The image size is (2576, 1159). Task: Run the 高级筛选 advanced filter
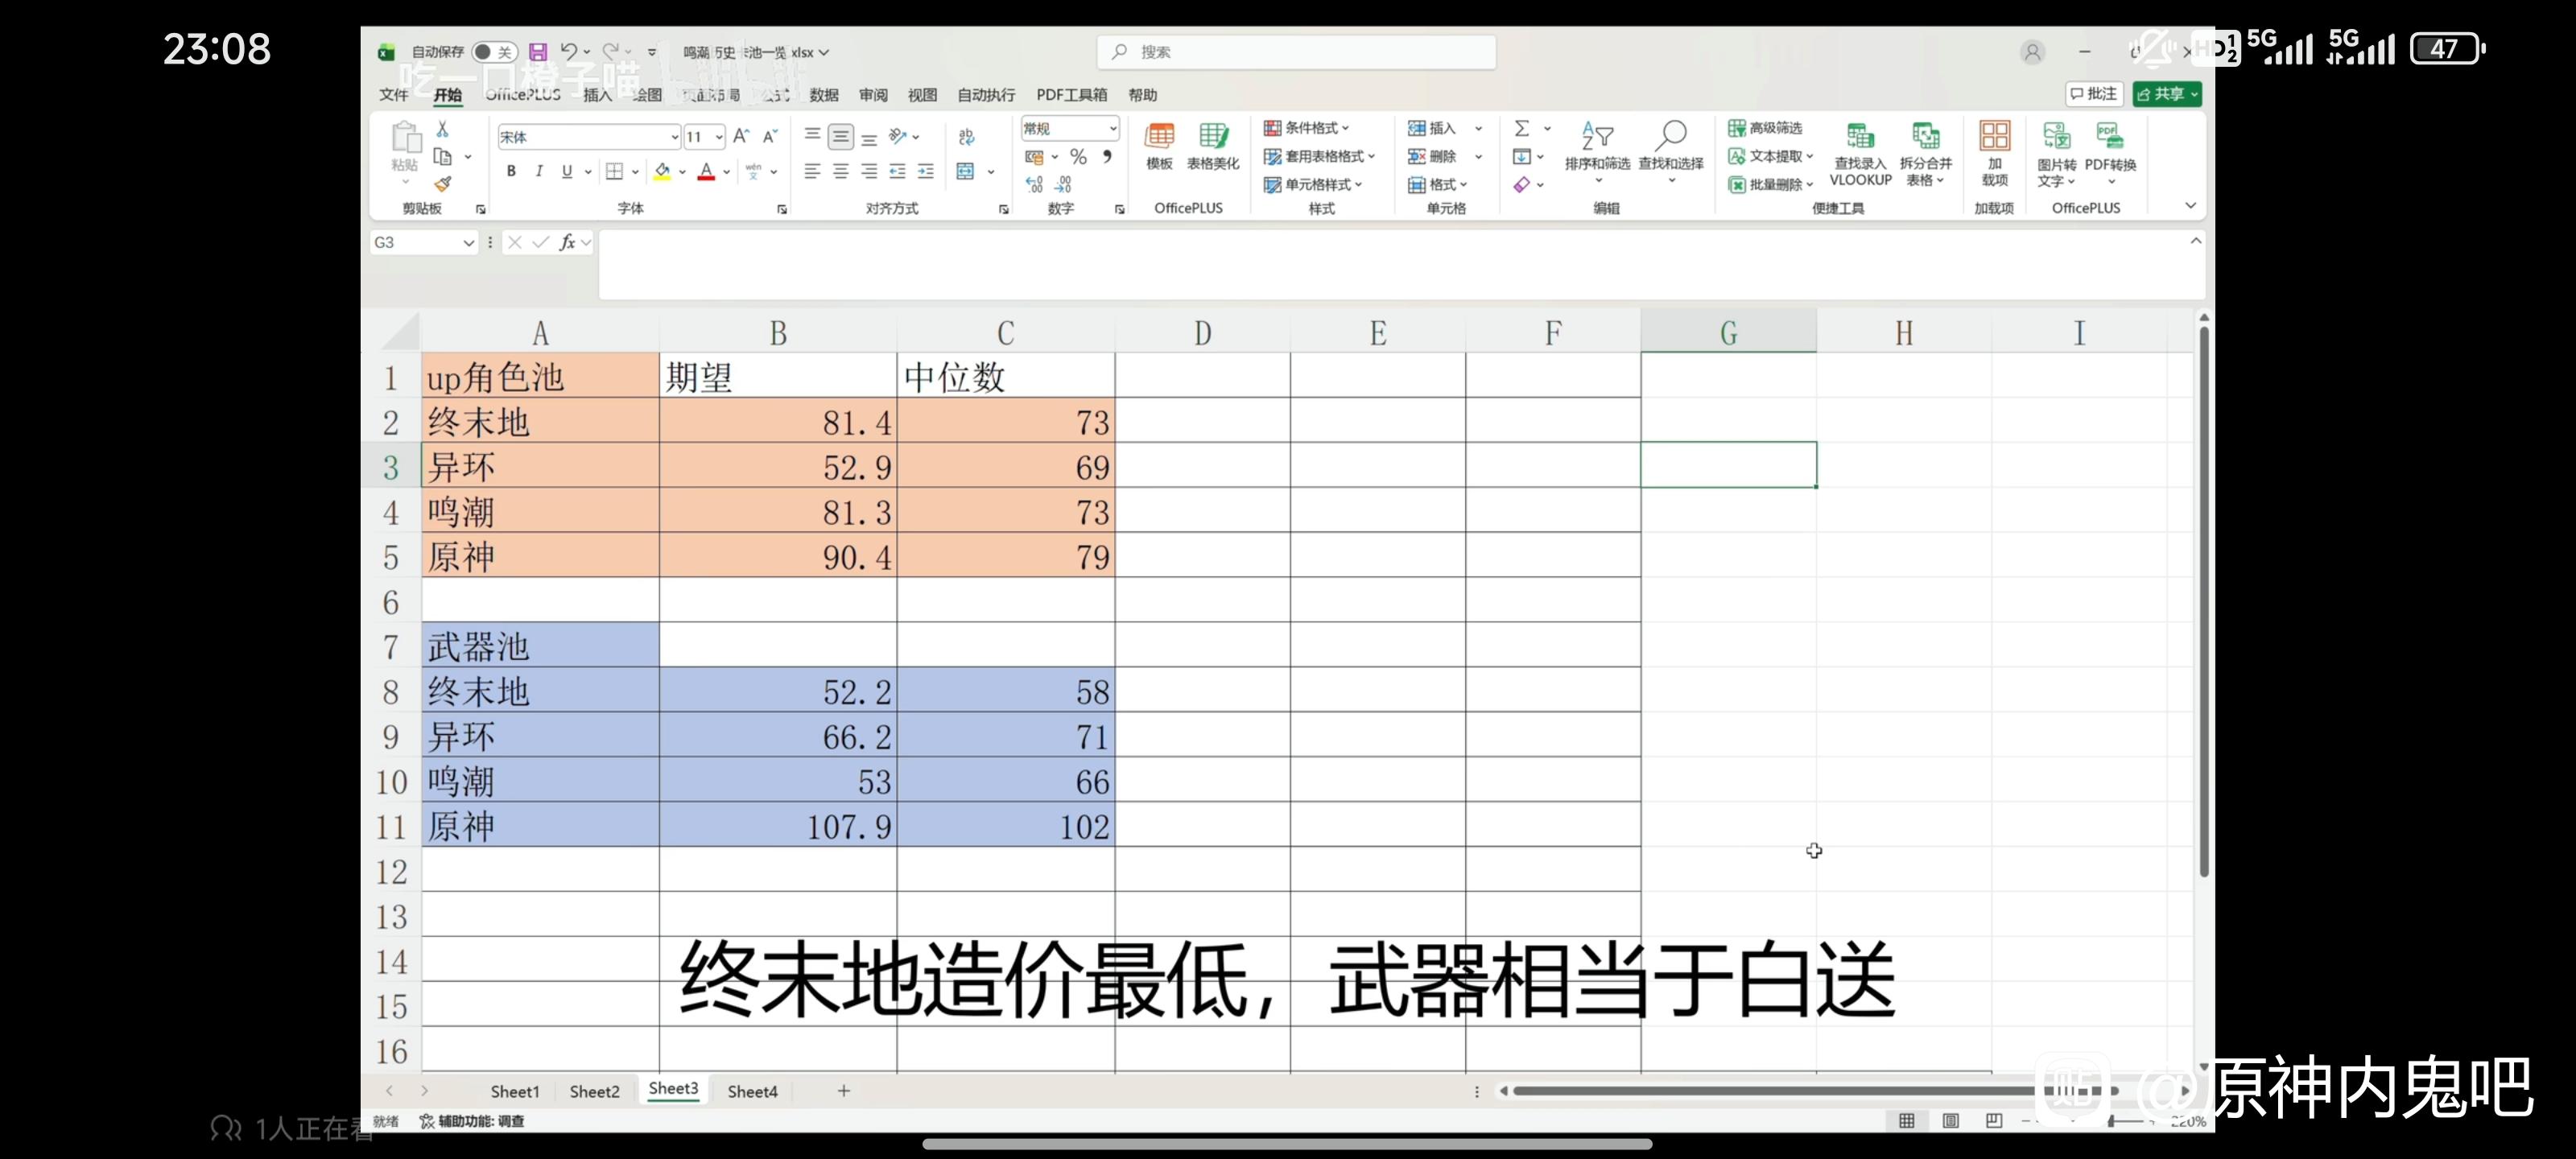pyautogui.click(x=1765, y=128)
